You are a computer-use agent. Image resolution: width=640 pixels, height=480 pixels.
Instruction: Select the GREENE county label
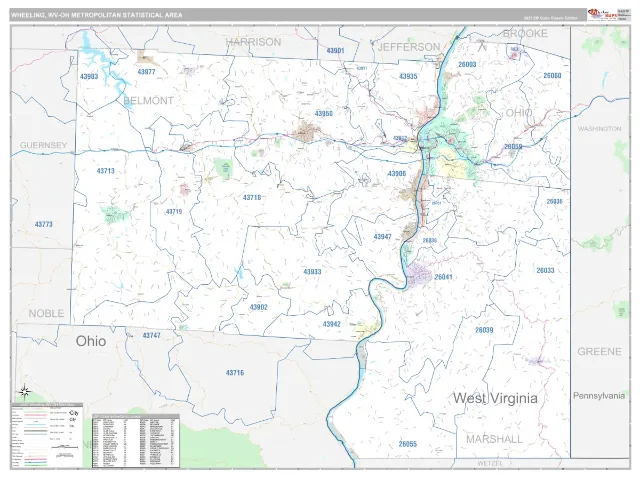coord(599,351)
